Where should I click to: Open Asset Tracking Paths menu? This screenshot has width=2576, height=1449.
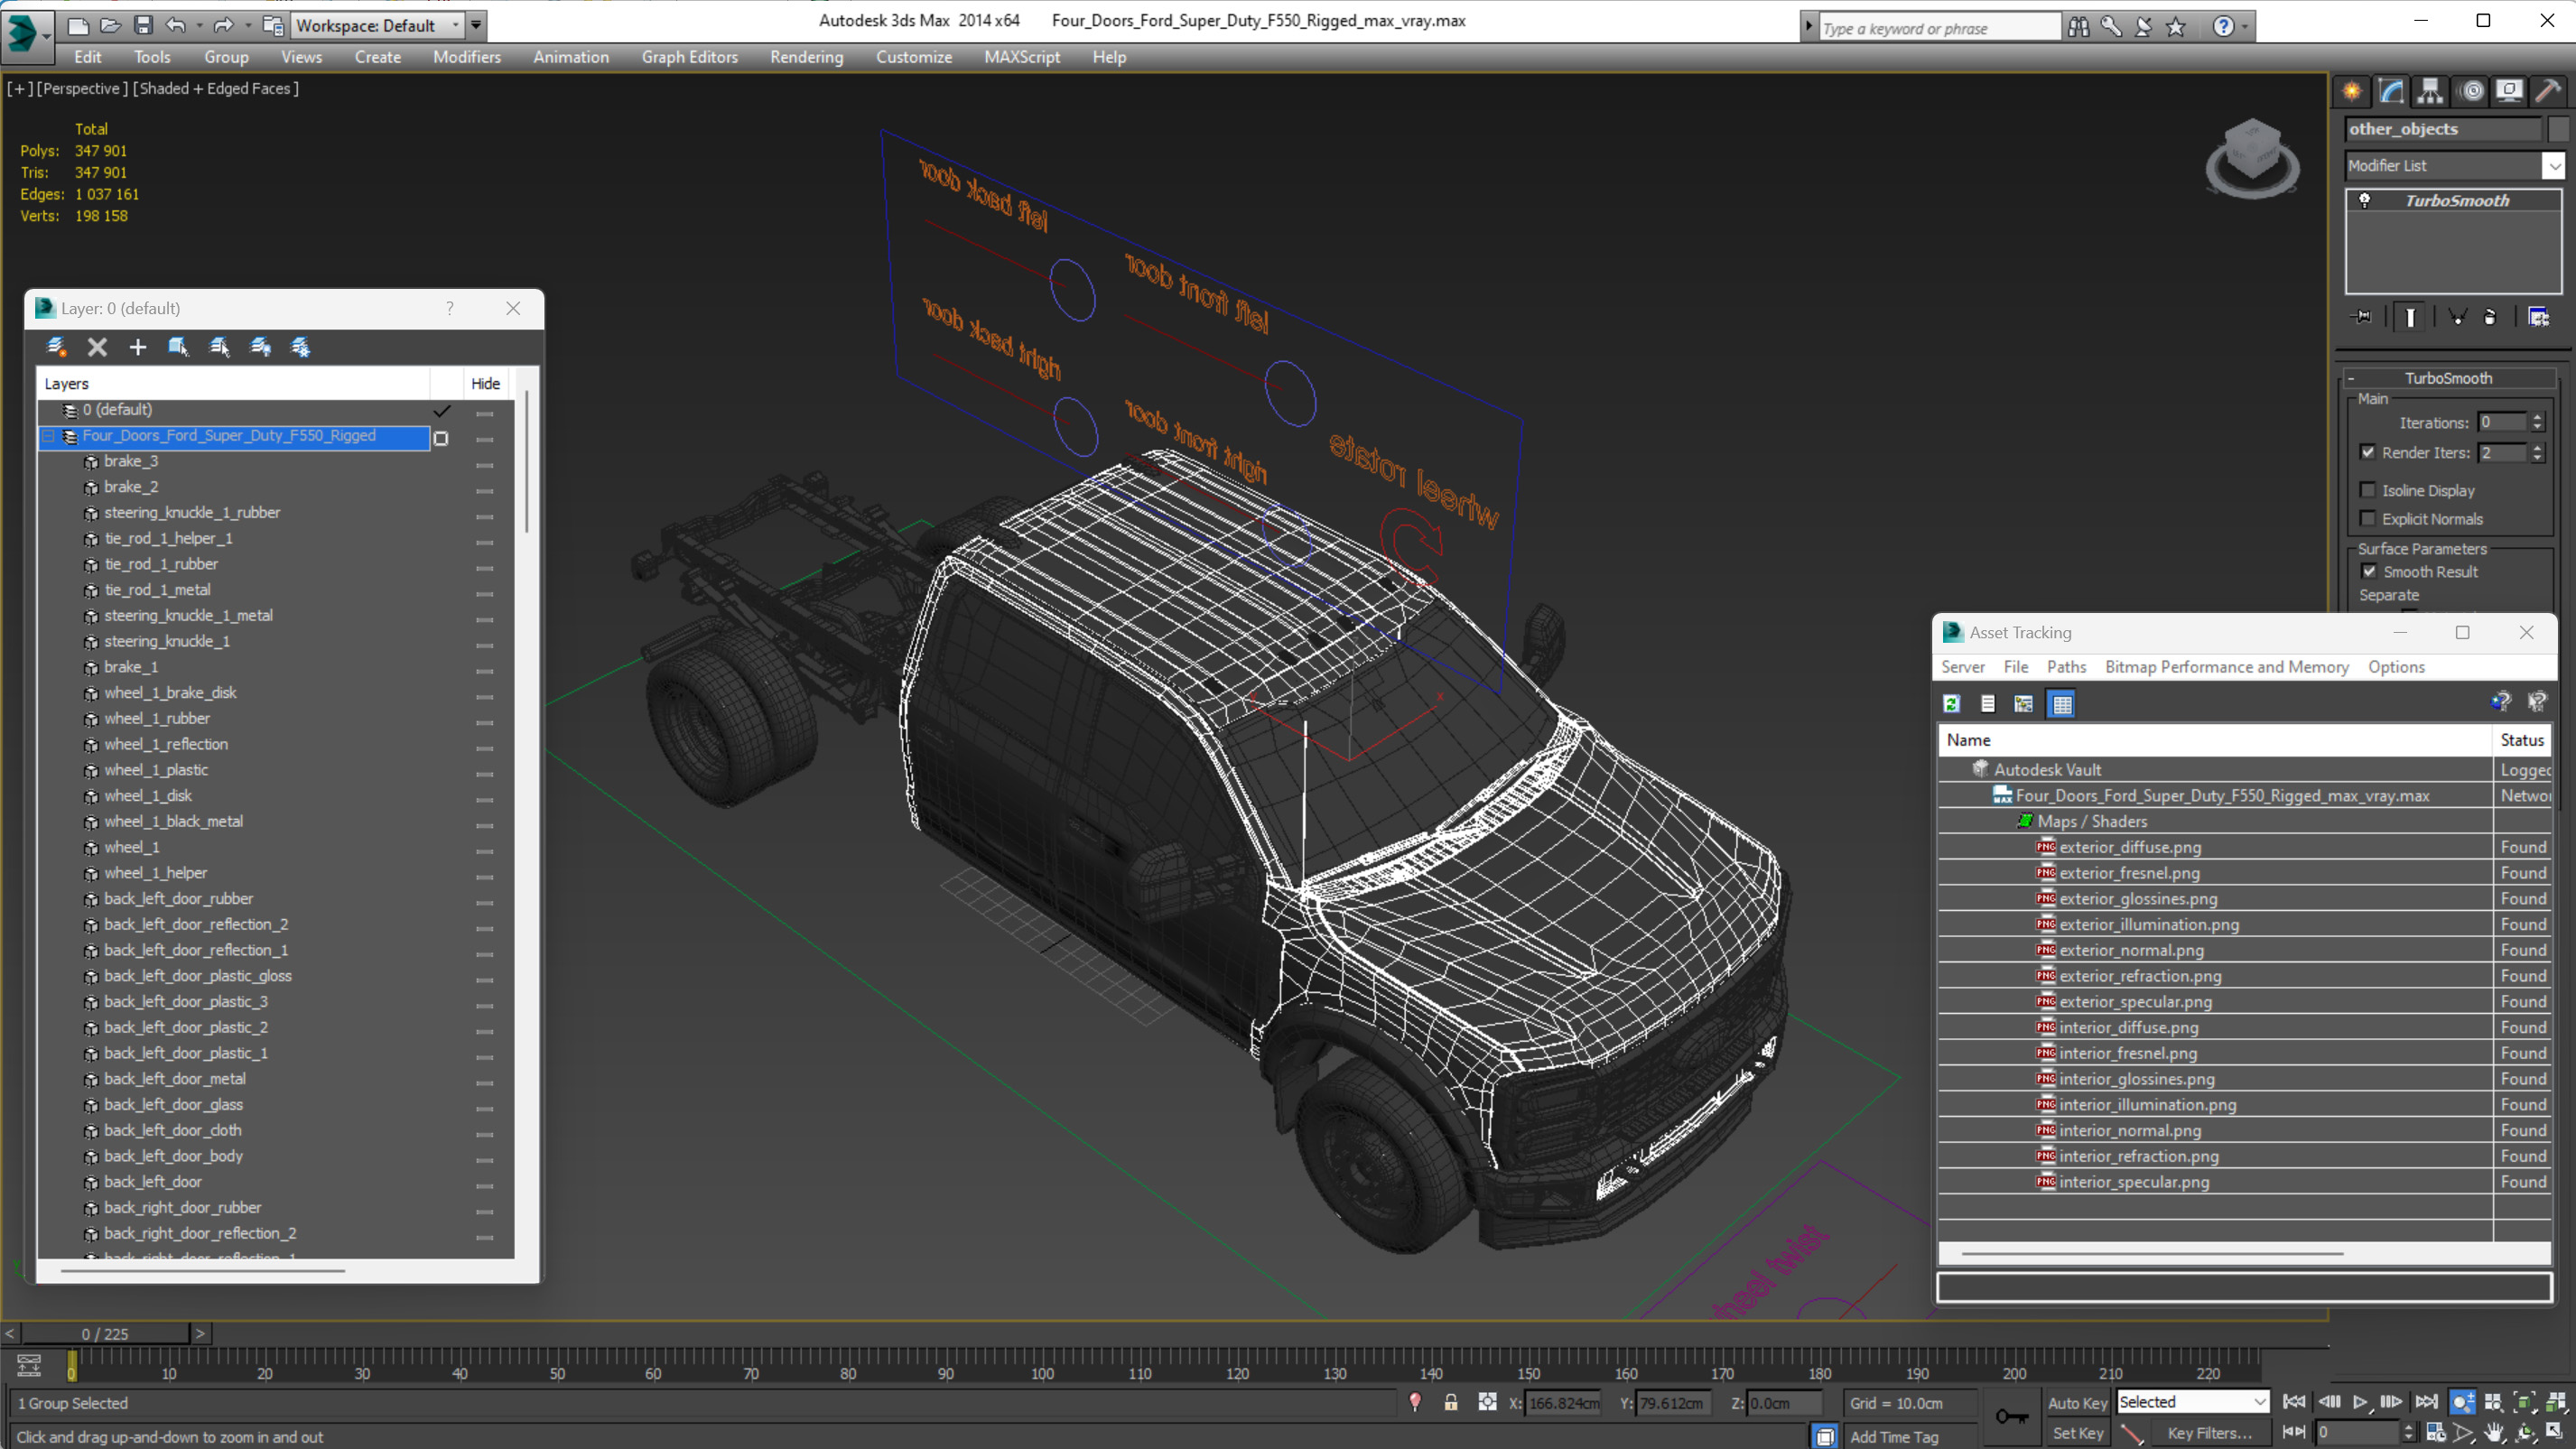coord(2066,667)
